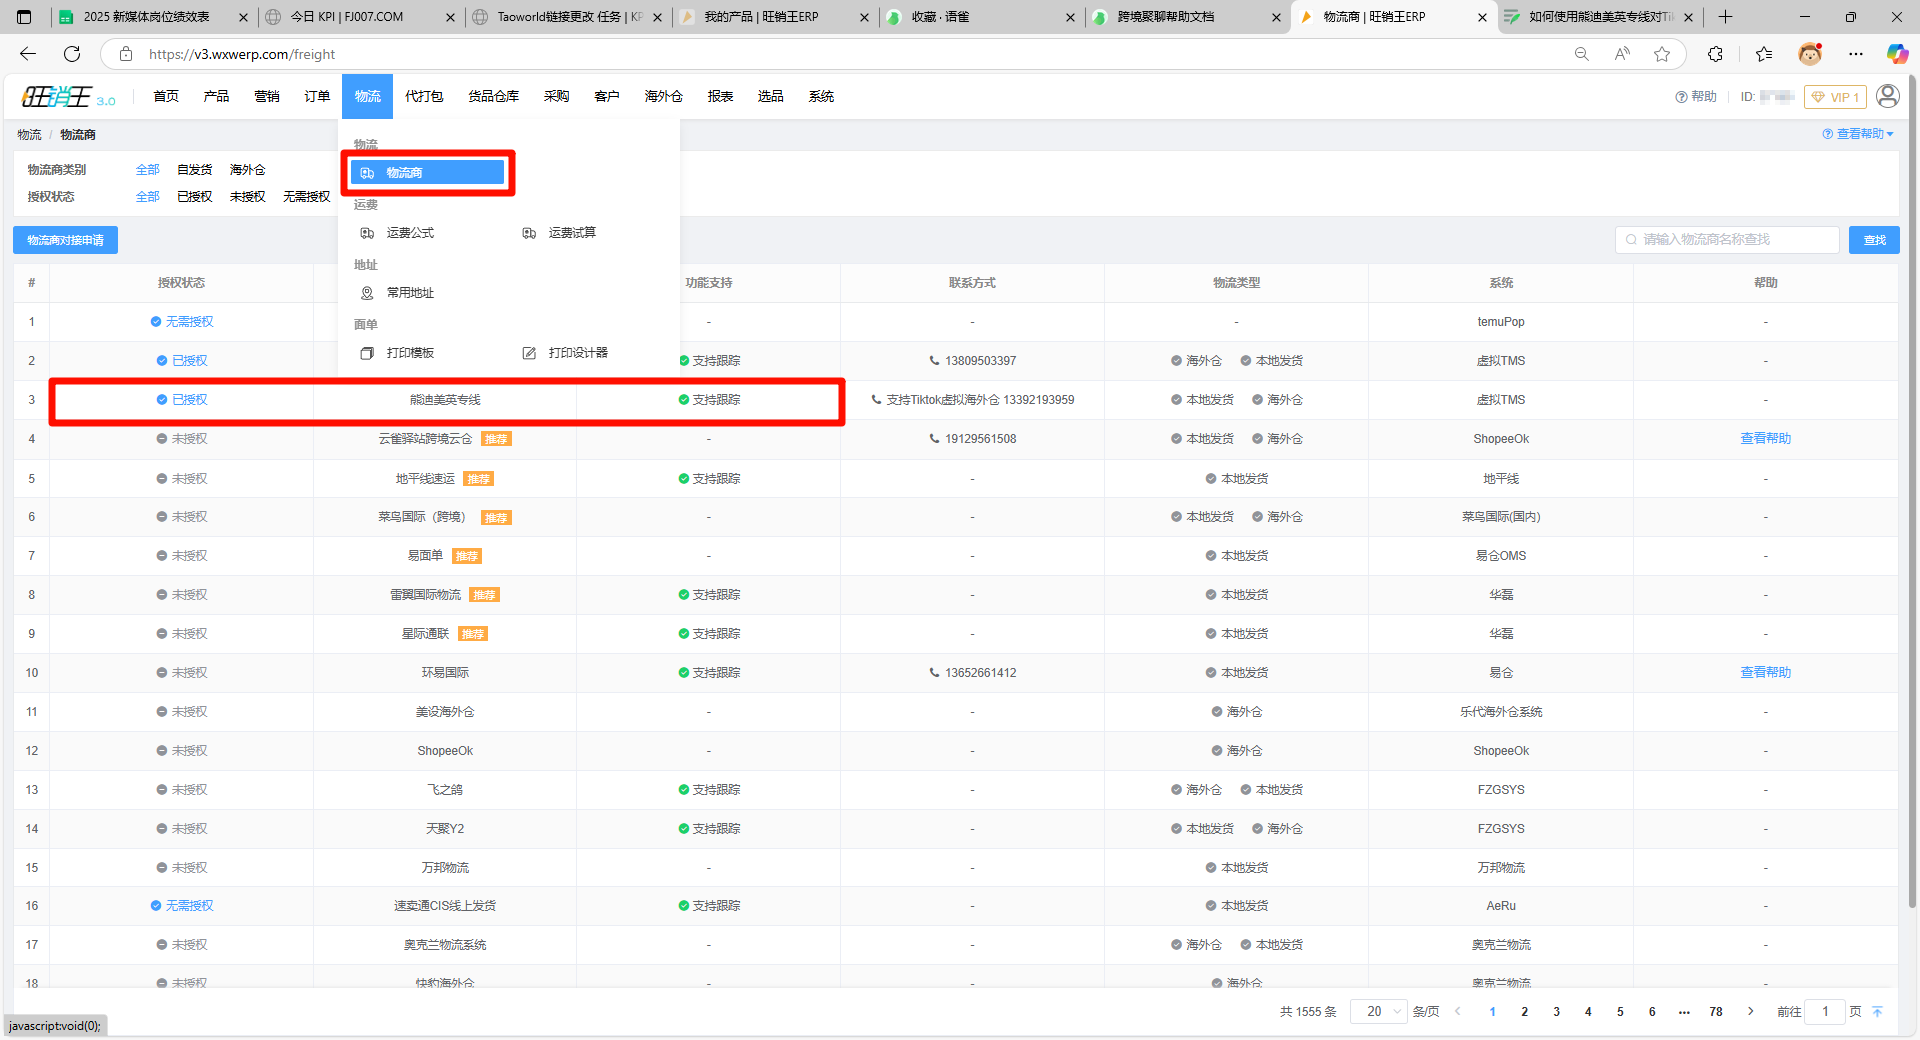
Task: Click the browser back arrow
Action: point(28,54)
